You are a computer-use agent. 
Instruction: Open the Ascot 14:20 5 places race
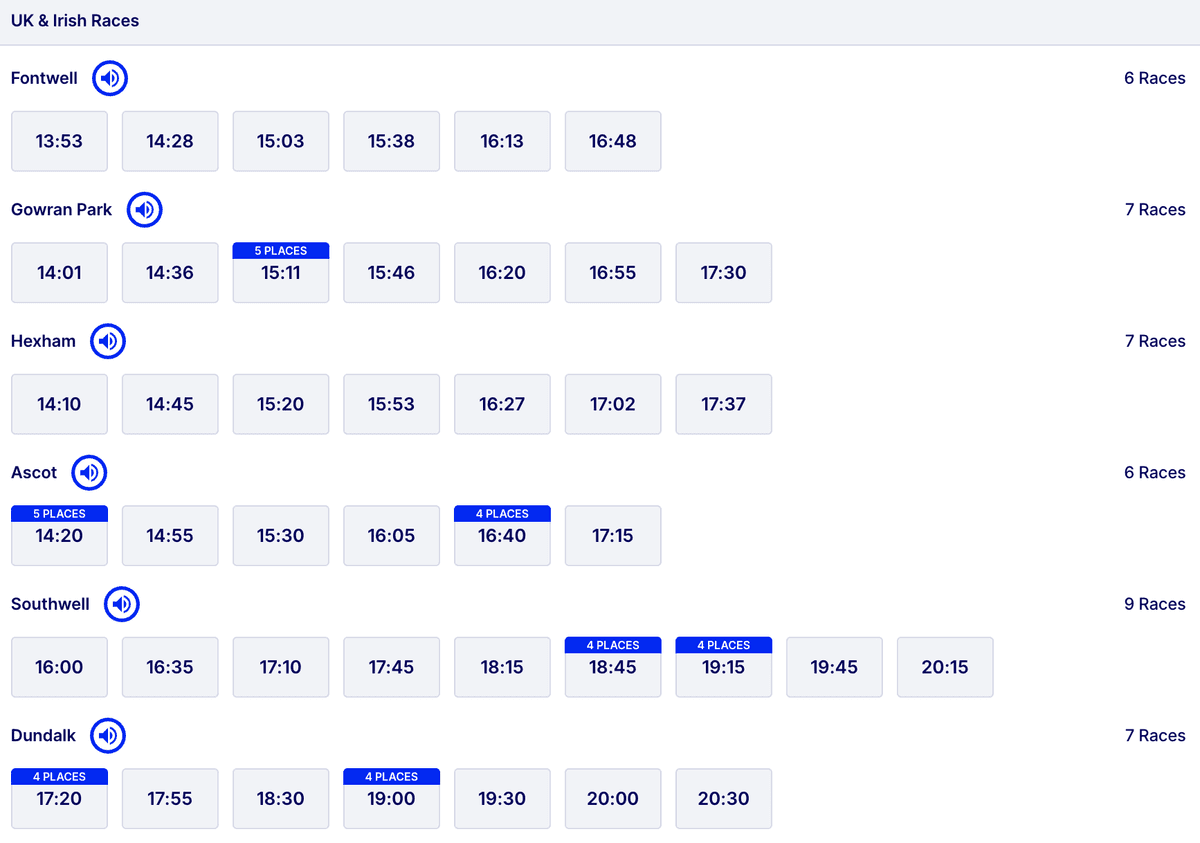pyautogui.click(x=59, y=536)
